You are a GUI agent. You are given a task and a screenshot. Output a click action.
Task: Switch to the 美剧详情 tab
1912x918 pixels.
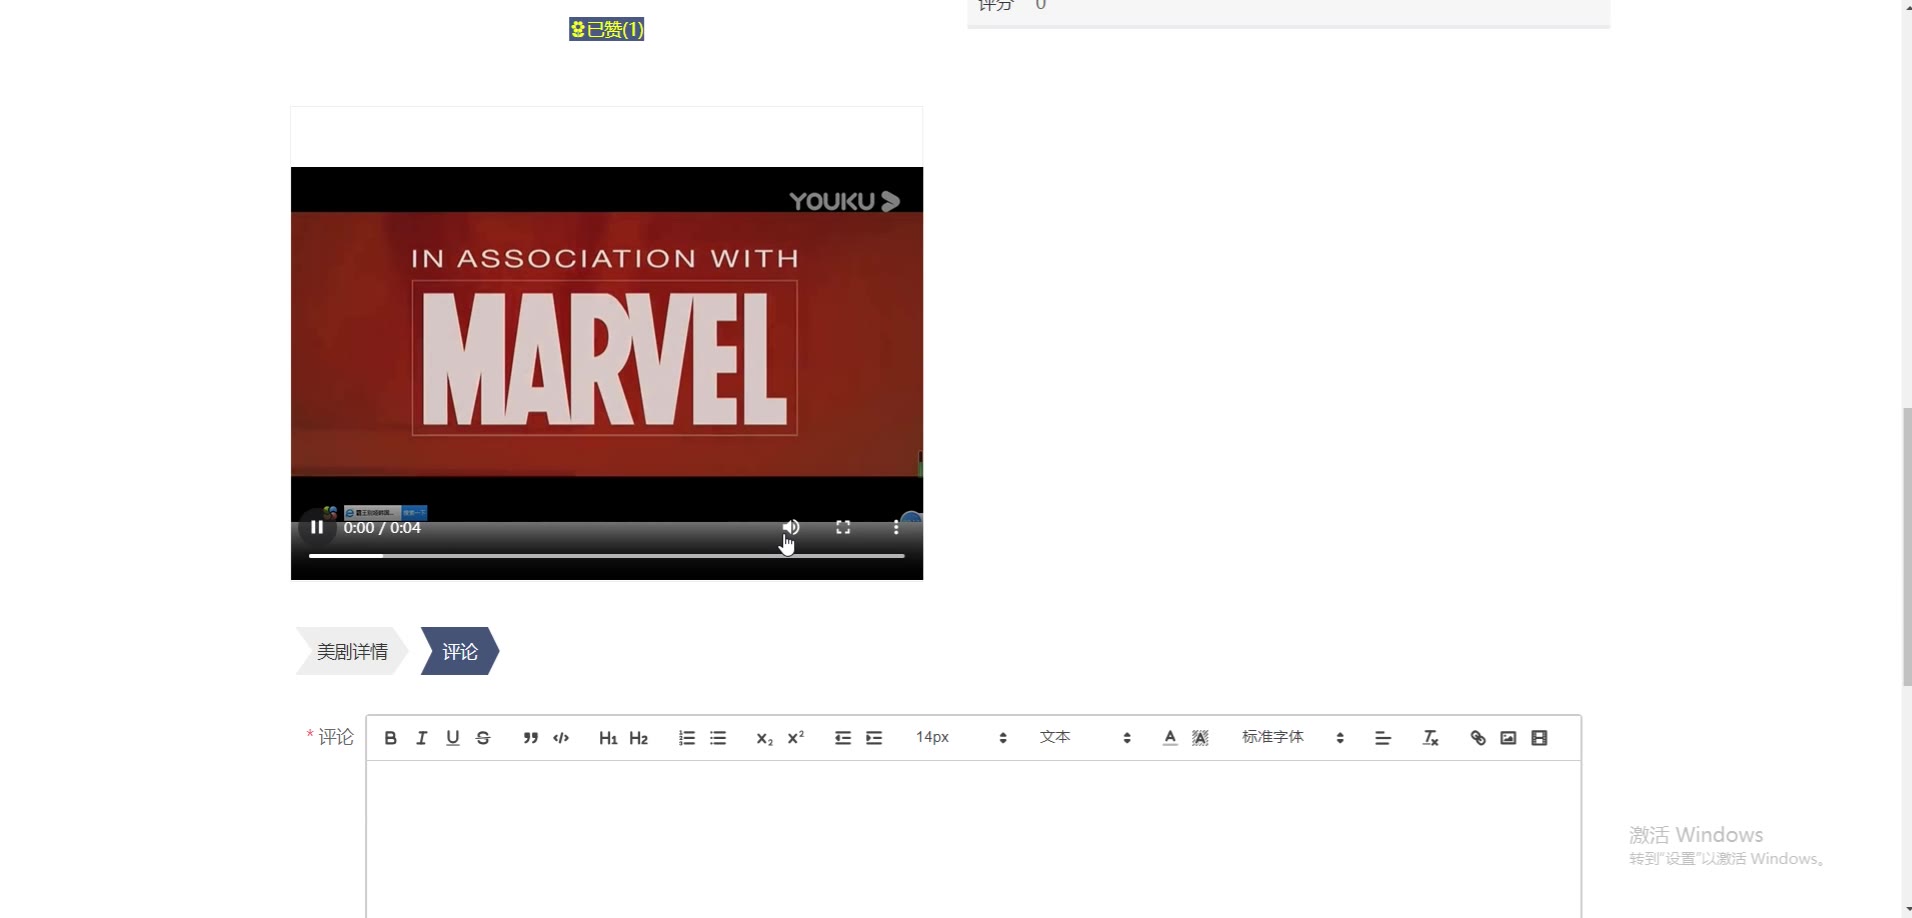coord(352,652)
